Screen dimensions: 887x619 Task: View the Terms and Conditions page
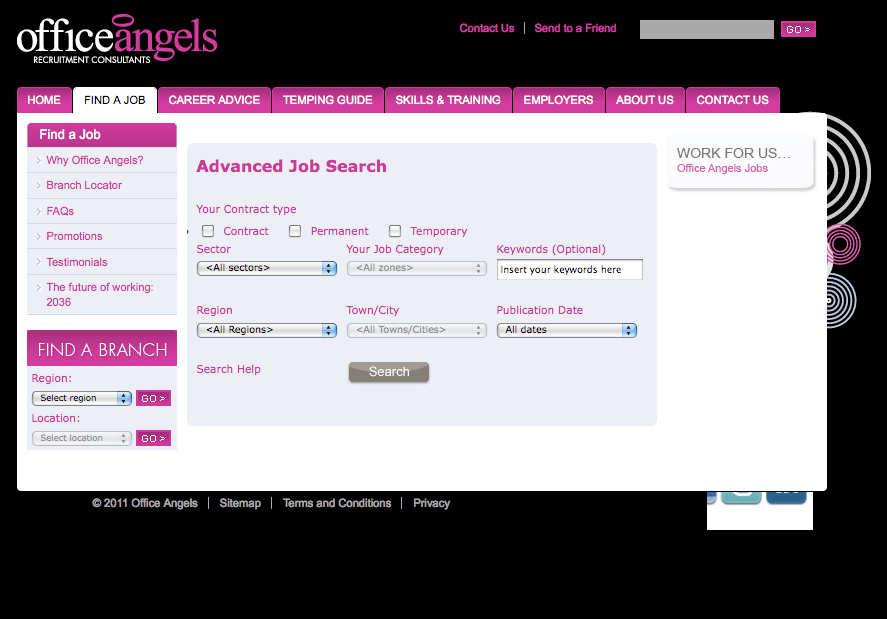[337, 503]
